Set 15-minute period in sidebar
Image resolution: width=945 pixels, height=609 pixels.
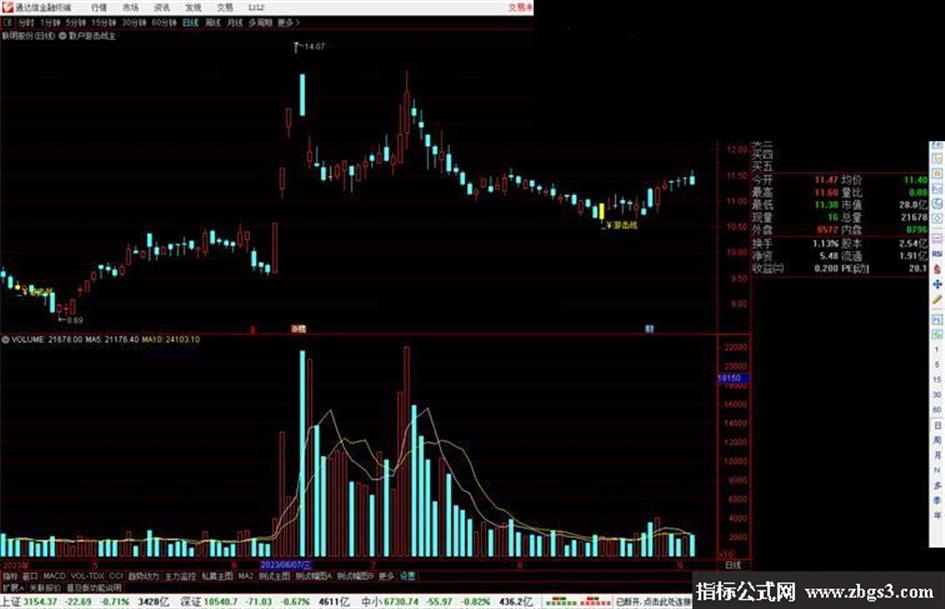[x=937, y=380]
